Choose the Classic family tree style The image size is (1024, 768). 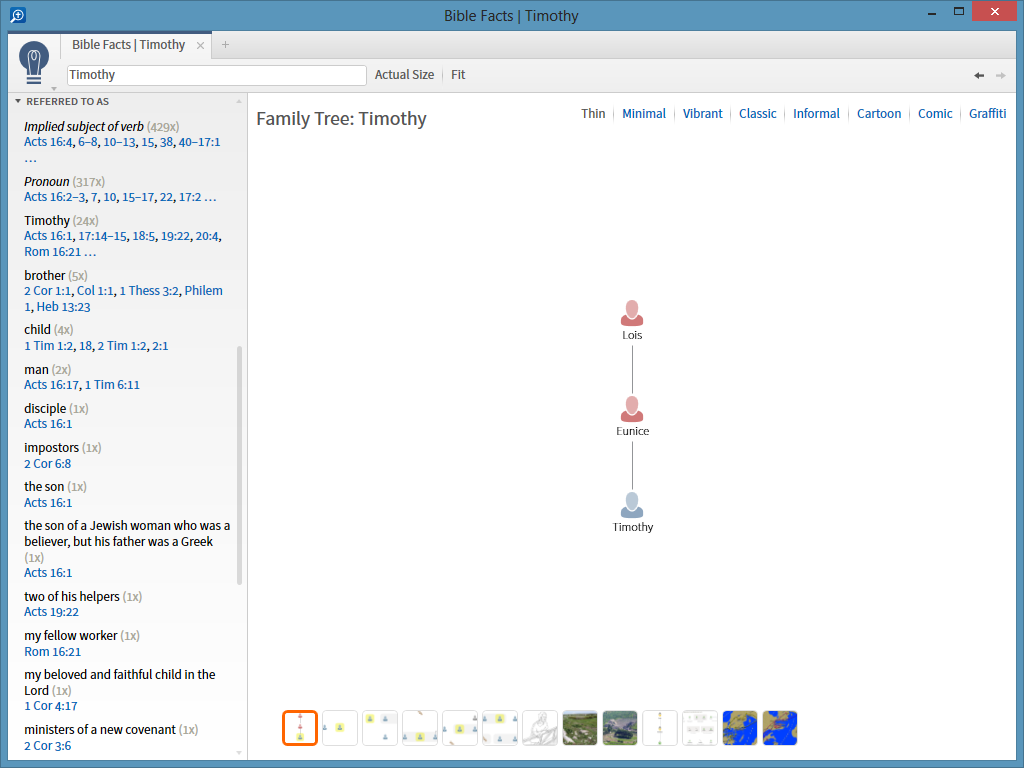click(x=758, y=114)
